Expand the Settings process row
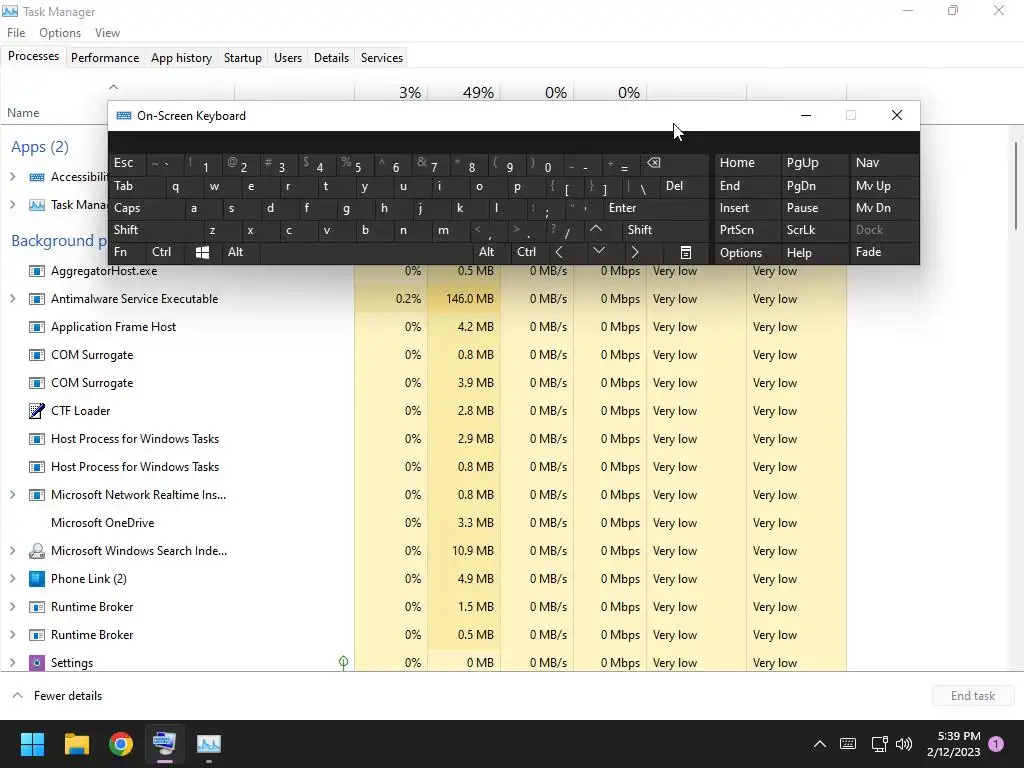 (x=12, y=663)
